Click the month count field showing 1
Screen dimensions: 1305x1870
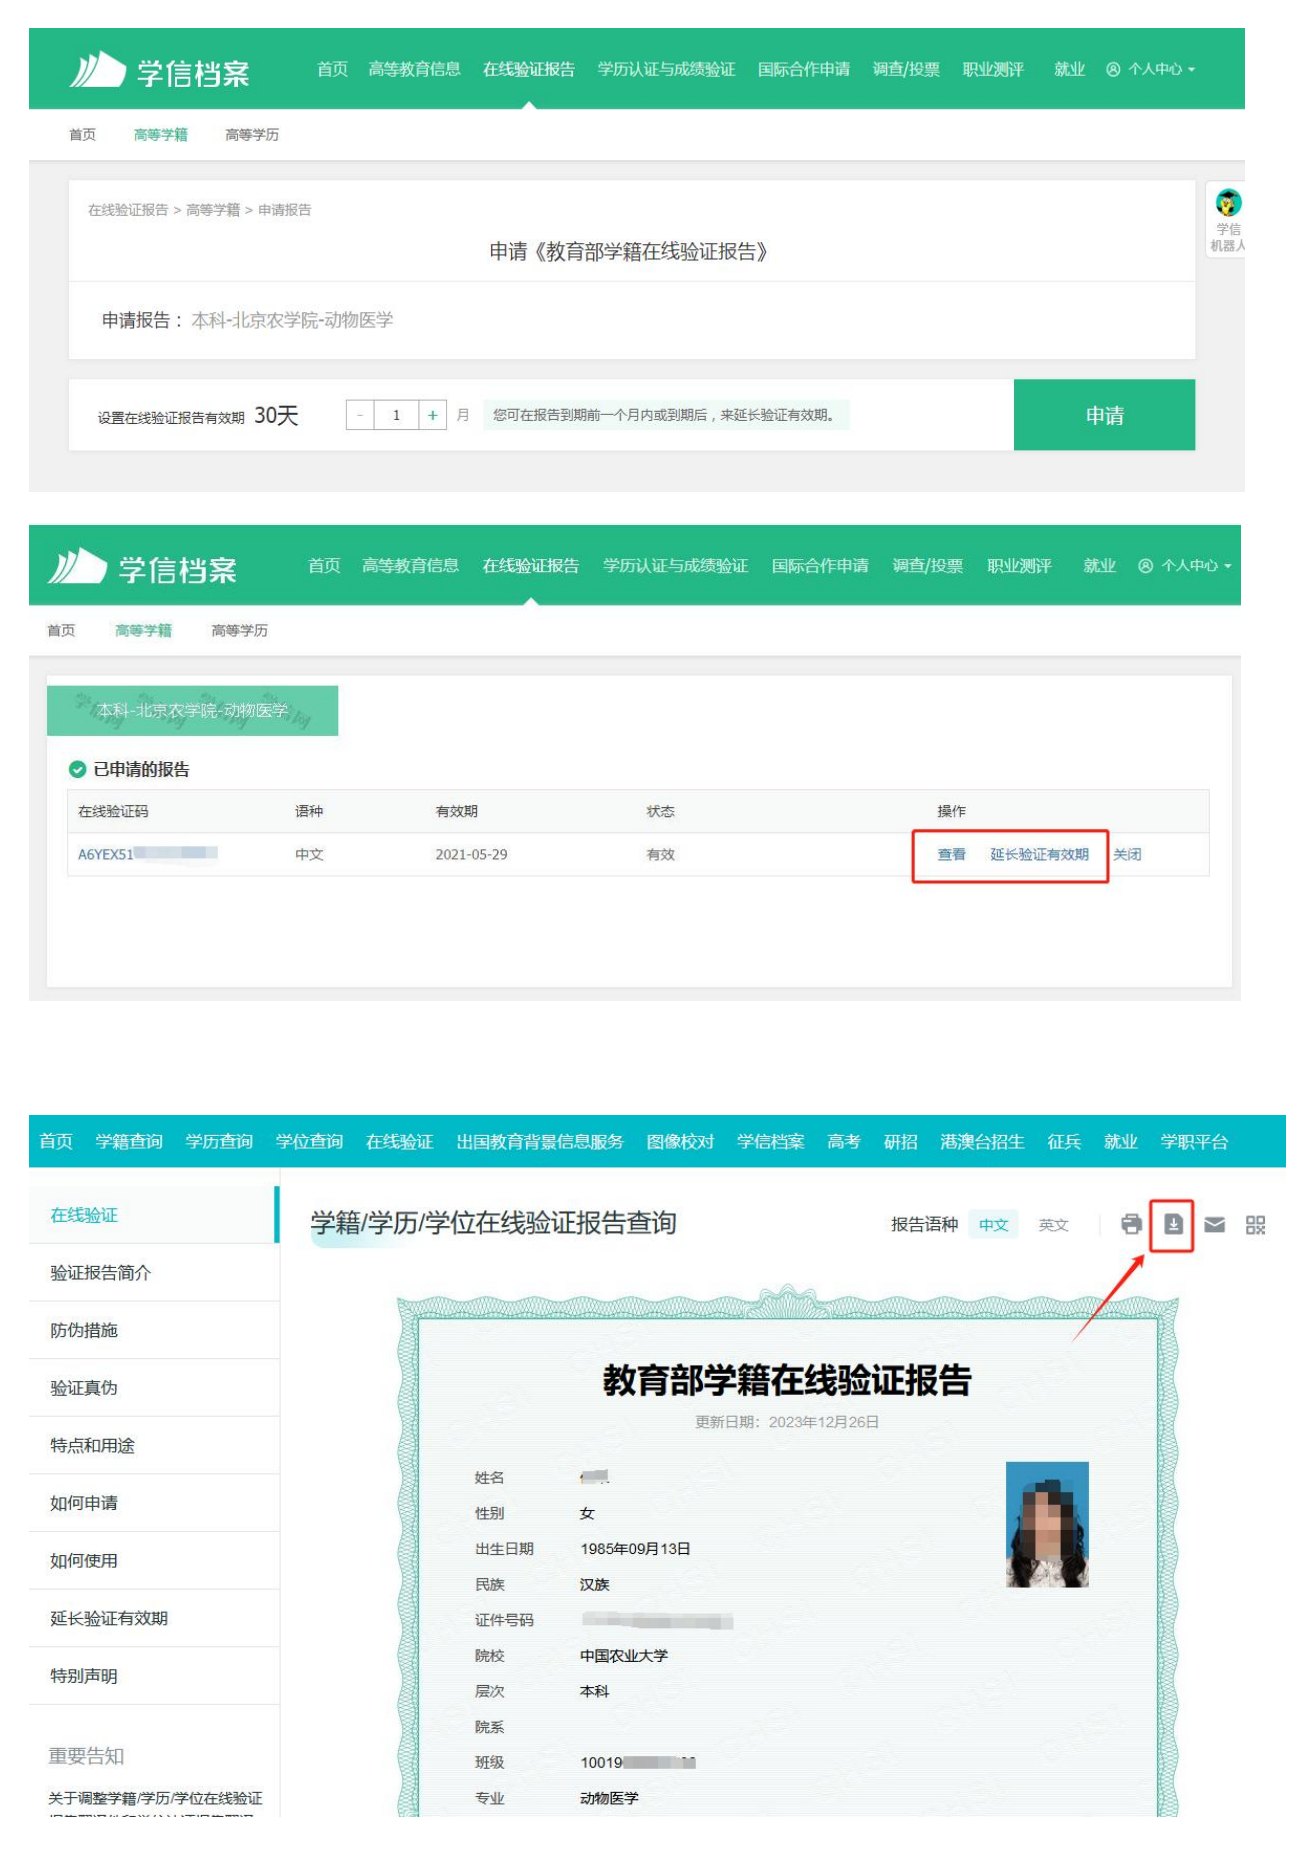(x=396, y=415)
